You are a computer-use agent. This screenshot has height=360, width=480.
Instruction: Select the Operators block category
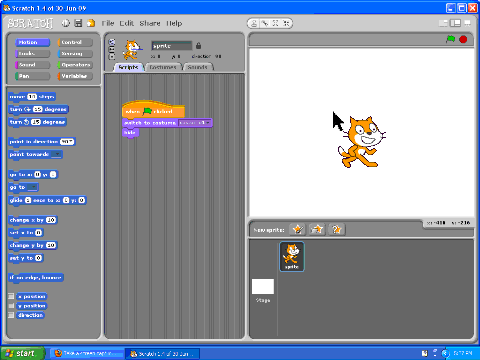click(x=75, y=65)
